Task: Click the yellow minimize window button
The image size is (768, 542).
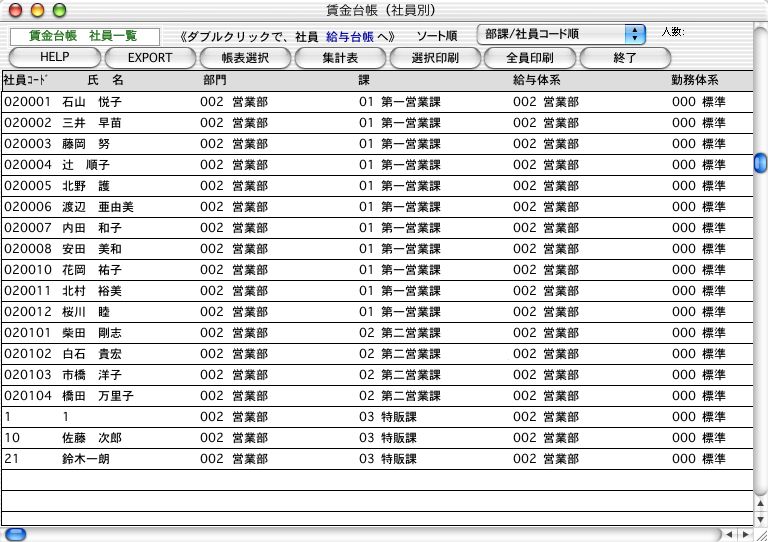Action: (x=34, y=9)
